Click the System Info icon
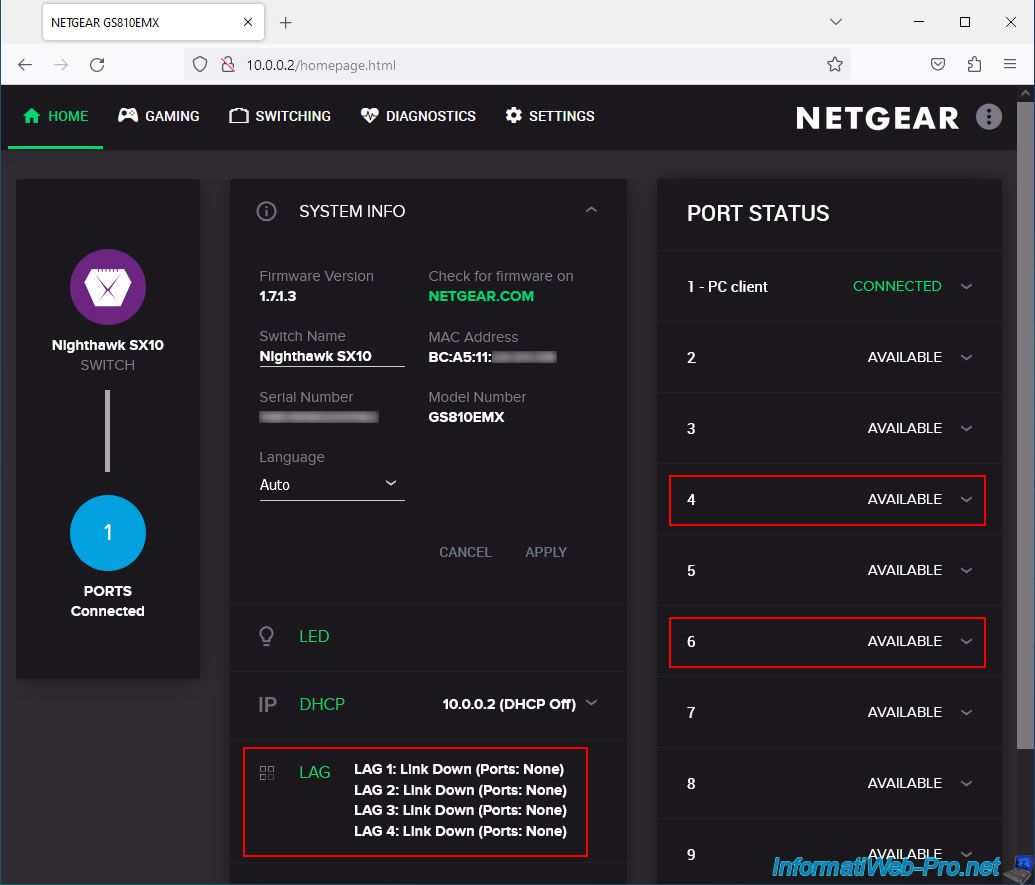1035x885 pixels. point(266,211)
